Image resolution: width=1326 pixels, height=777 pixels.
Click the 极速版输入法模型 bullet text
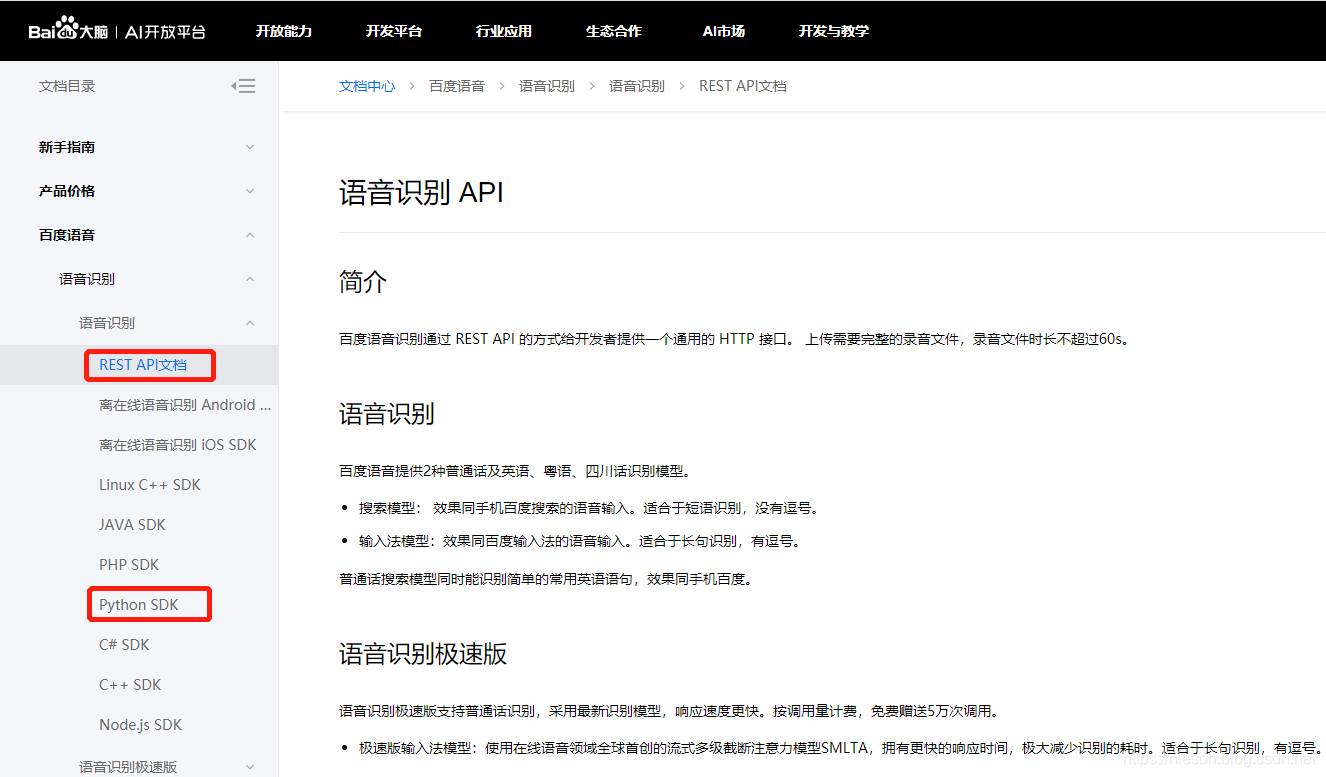click(x=841, y=747)
